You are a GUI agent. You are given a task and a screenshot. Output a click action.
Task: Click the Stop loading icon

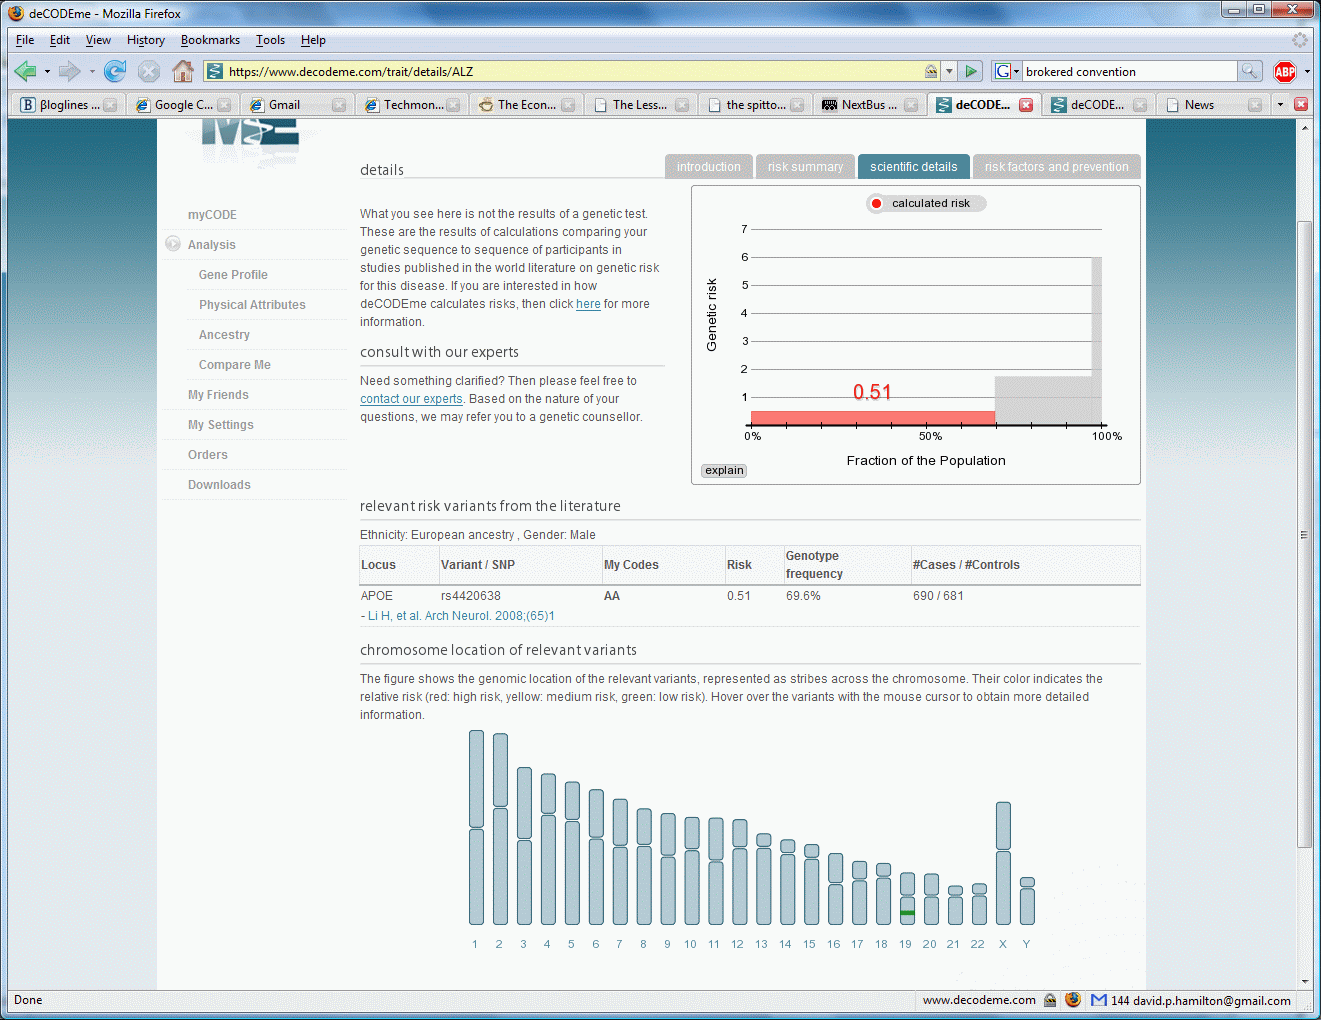149,71
